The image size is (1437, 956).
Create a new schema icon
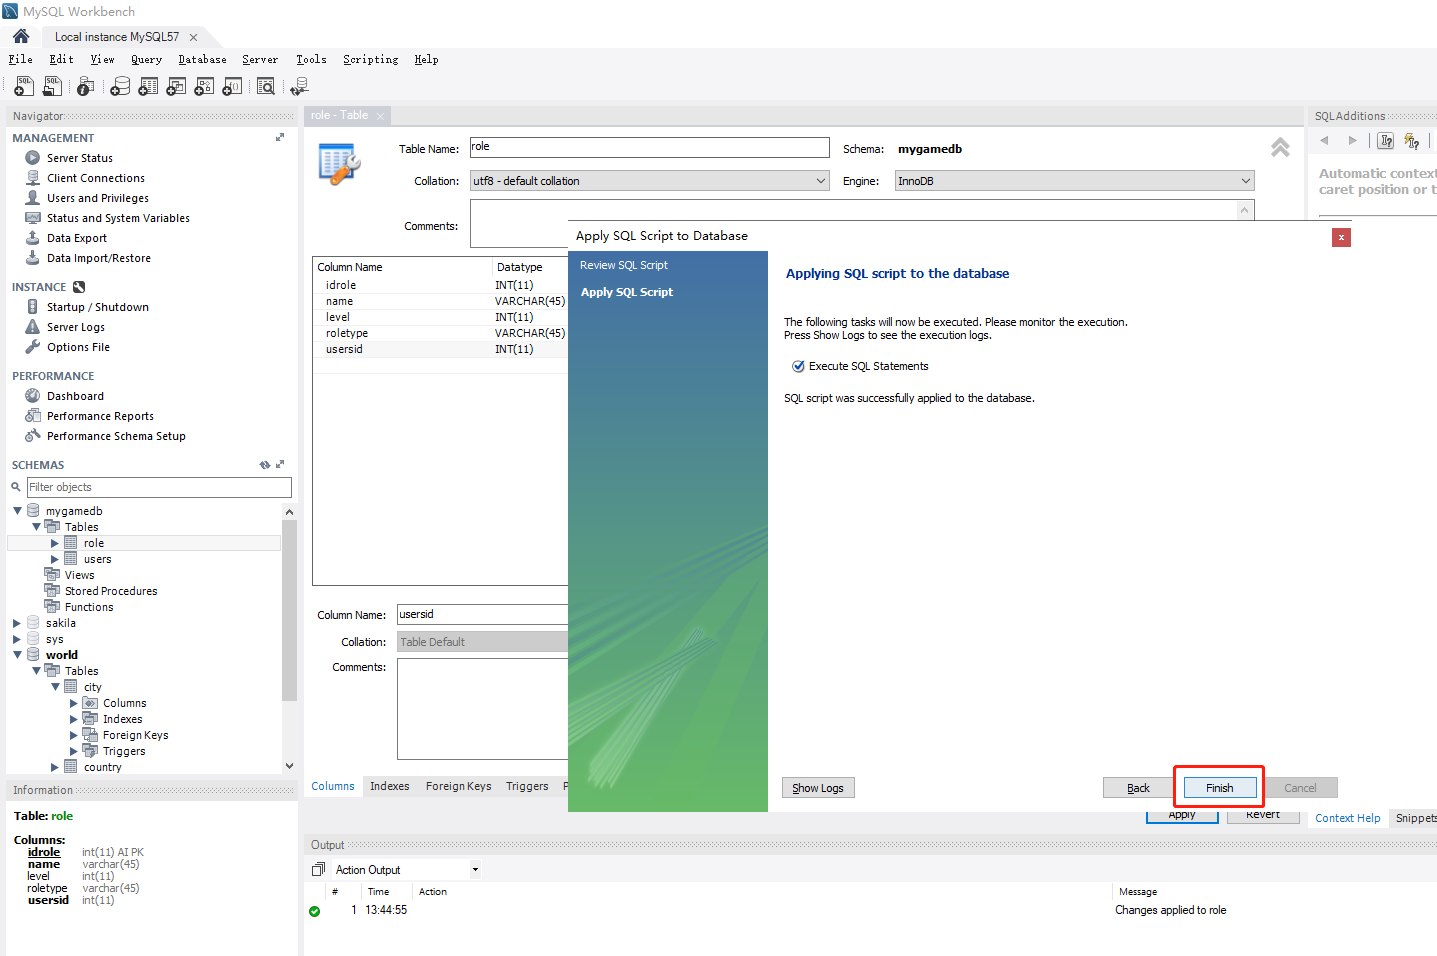[120, 87]
